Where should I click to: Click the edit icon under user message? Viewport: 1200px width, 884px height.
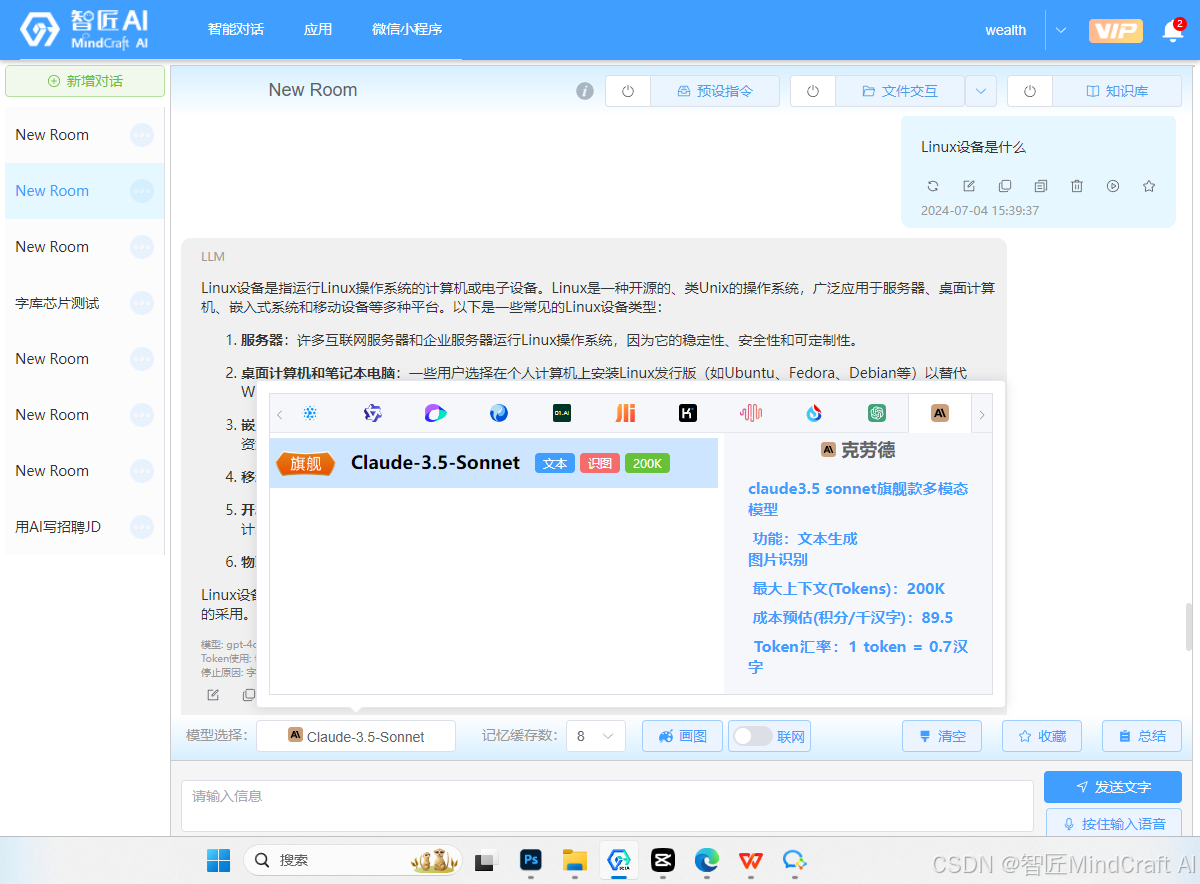click(969, 186)
